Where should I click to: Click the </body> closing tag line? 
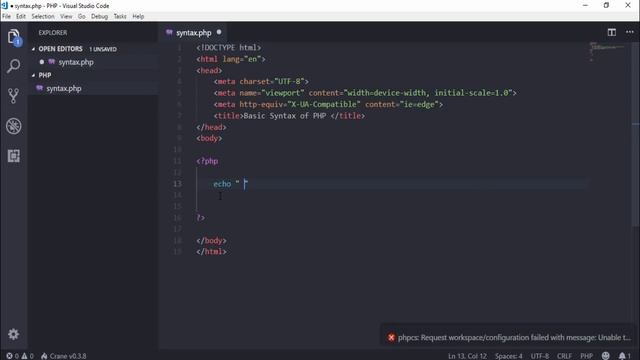(x=211, y=241)
